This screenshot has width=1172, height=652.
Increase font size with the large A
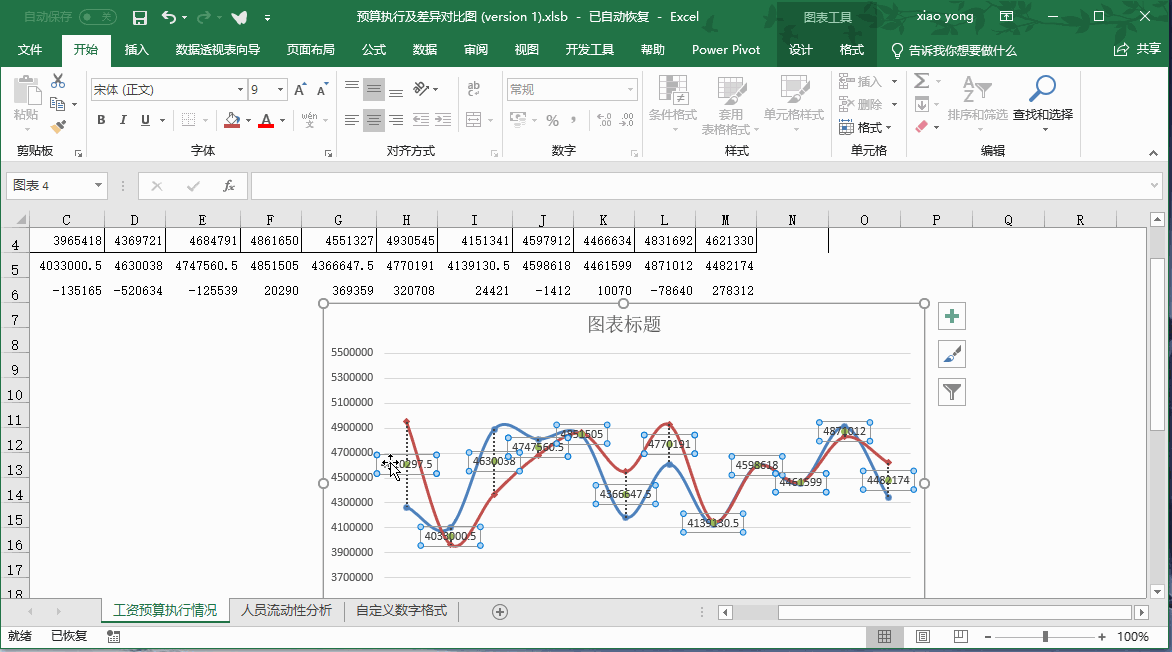[300, 90]
